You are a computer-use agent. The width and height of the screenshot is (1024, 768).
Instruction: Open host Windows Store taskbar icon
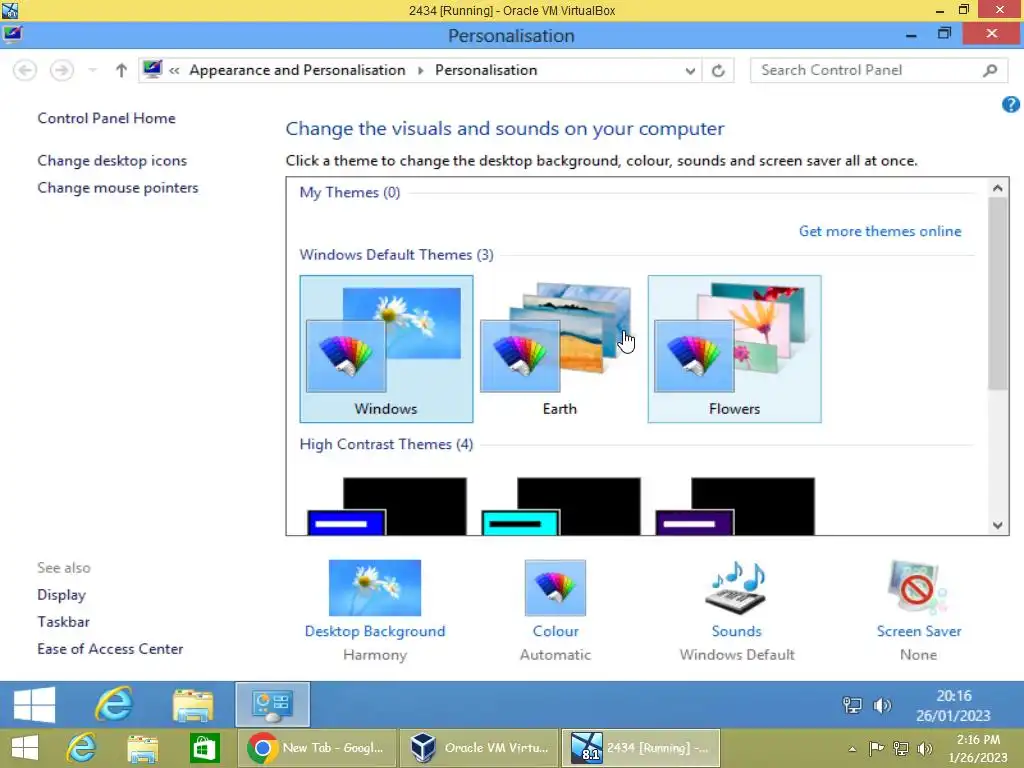[x=204, y=748]
